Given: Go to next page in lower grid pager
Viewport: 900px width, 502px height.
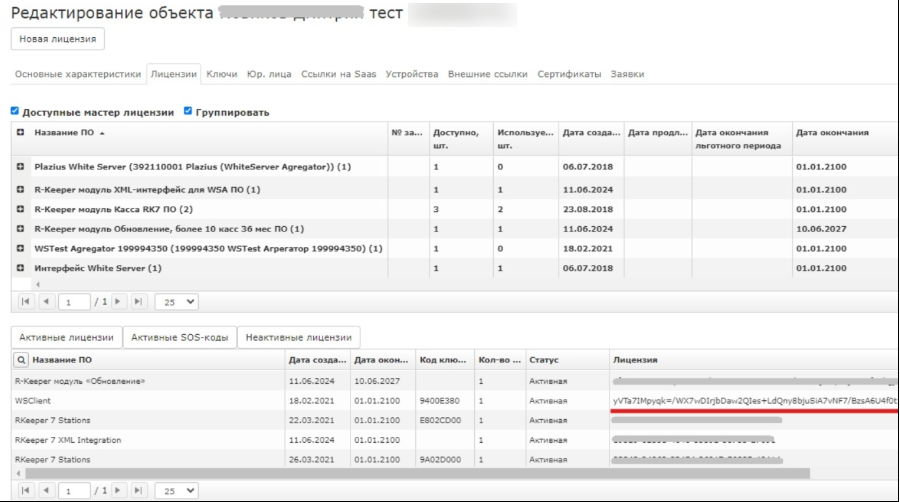Looking at the screenshot, I should [x=118, y=490].
